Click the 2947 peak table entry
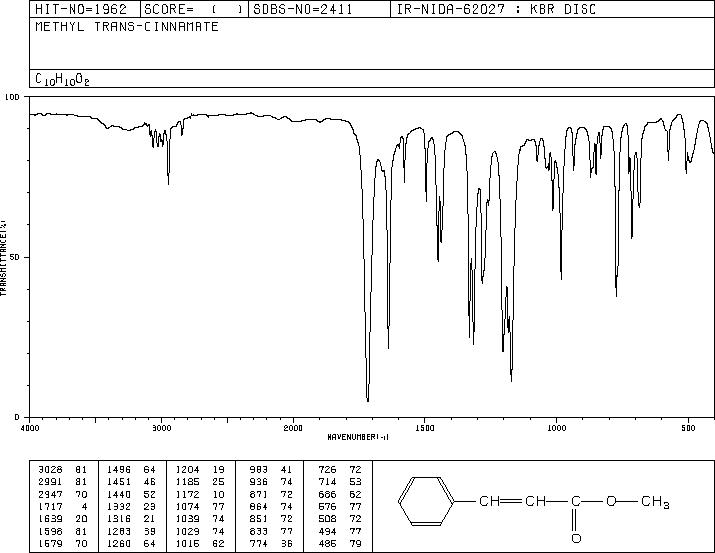715x553 pixels. (x=62, y=494)
